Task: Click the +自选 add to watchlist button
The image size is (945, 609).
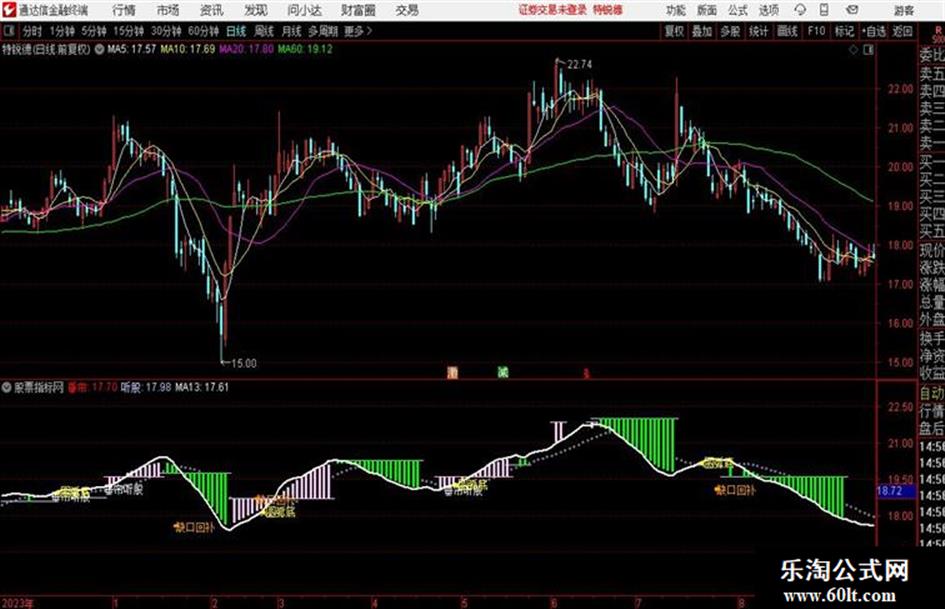Action: pos(873,31)
